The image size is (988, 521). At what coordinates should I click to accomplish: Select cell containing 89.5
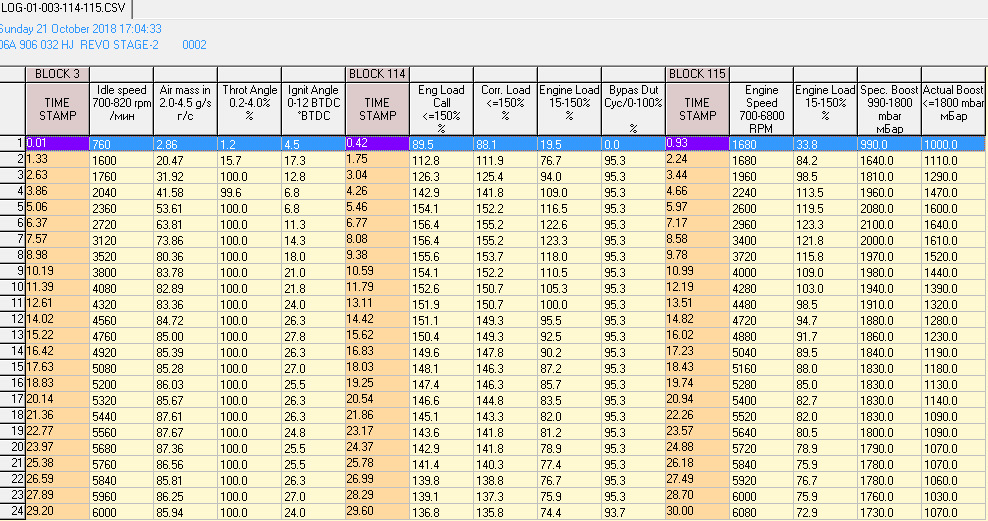pos(441,144)
